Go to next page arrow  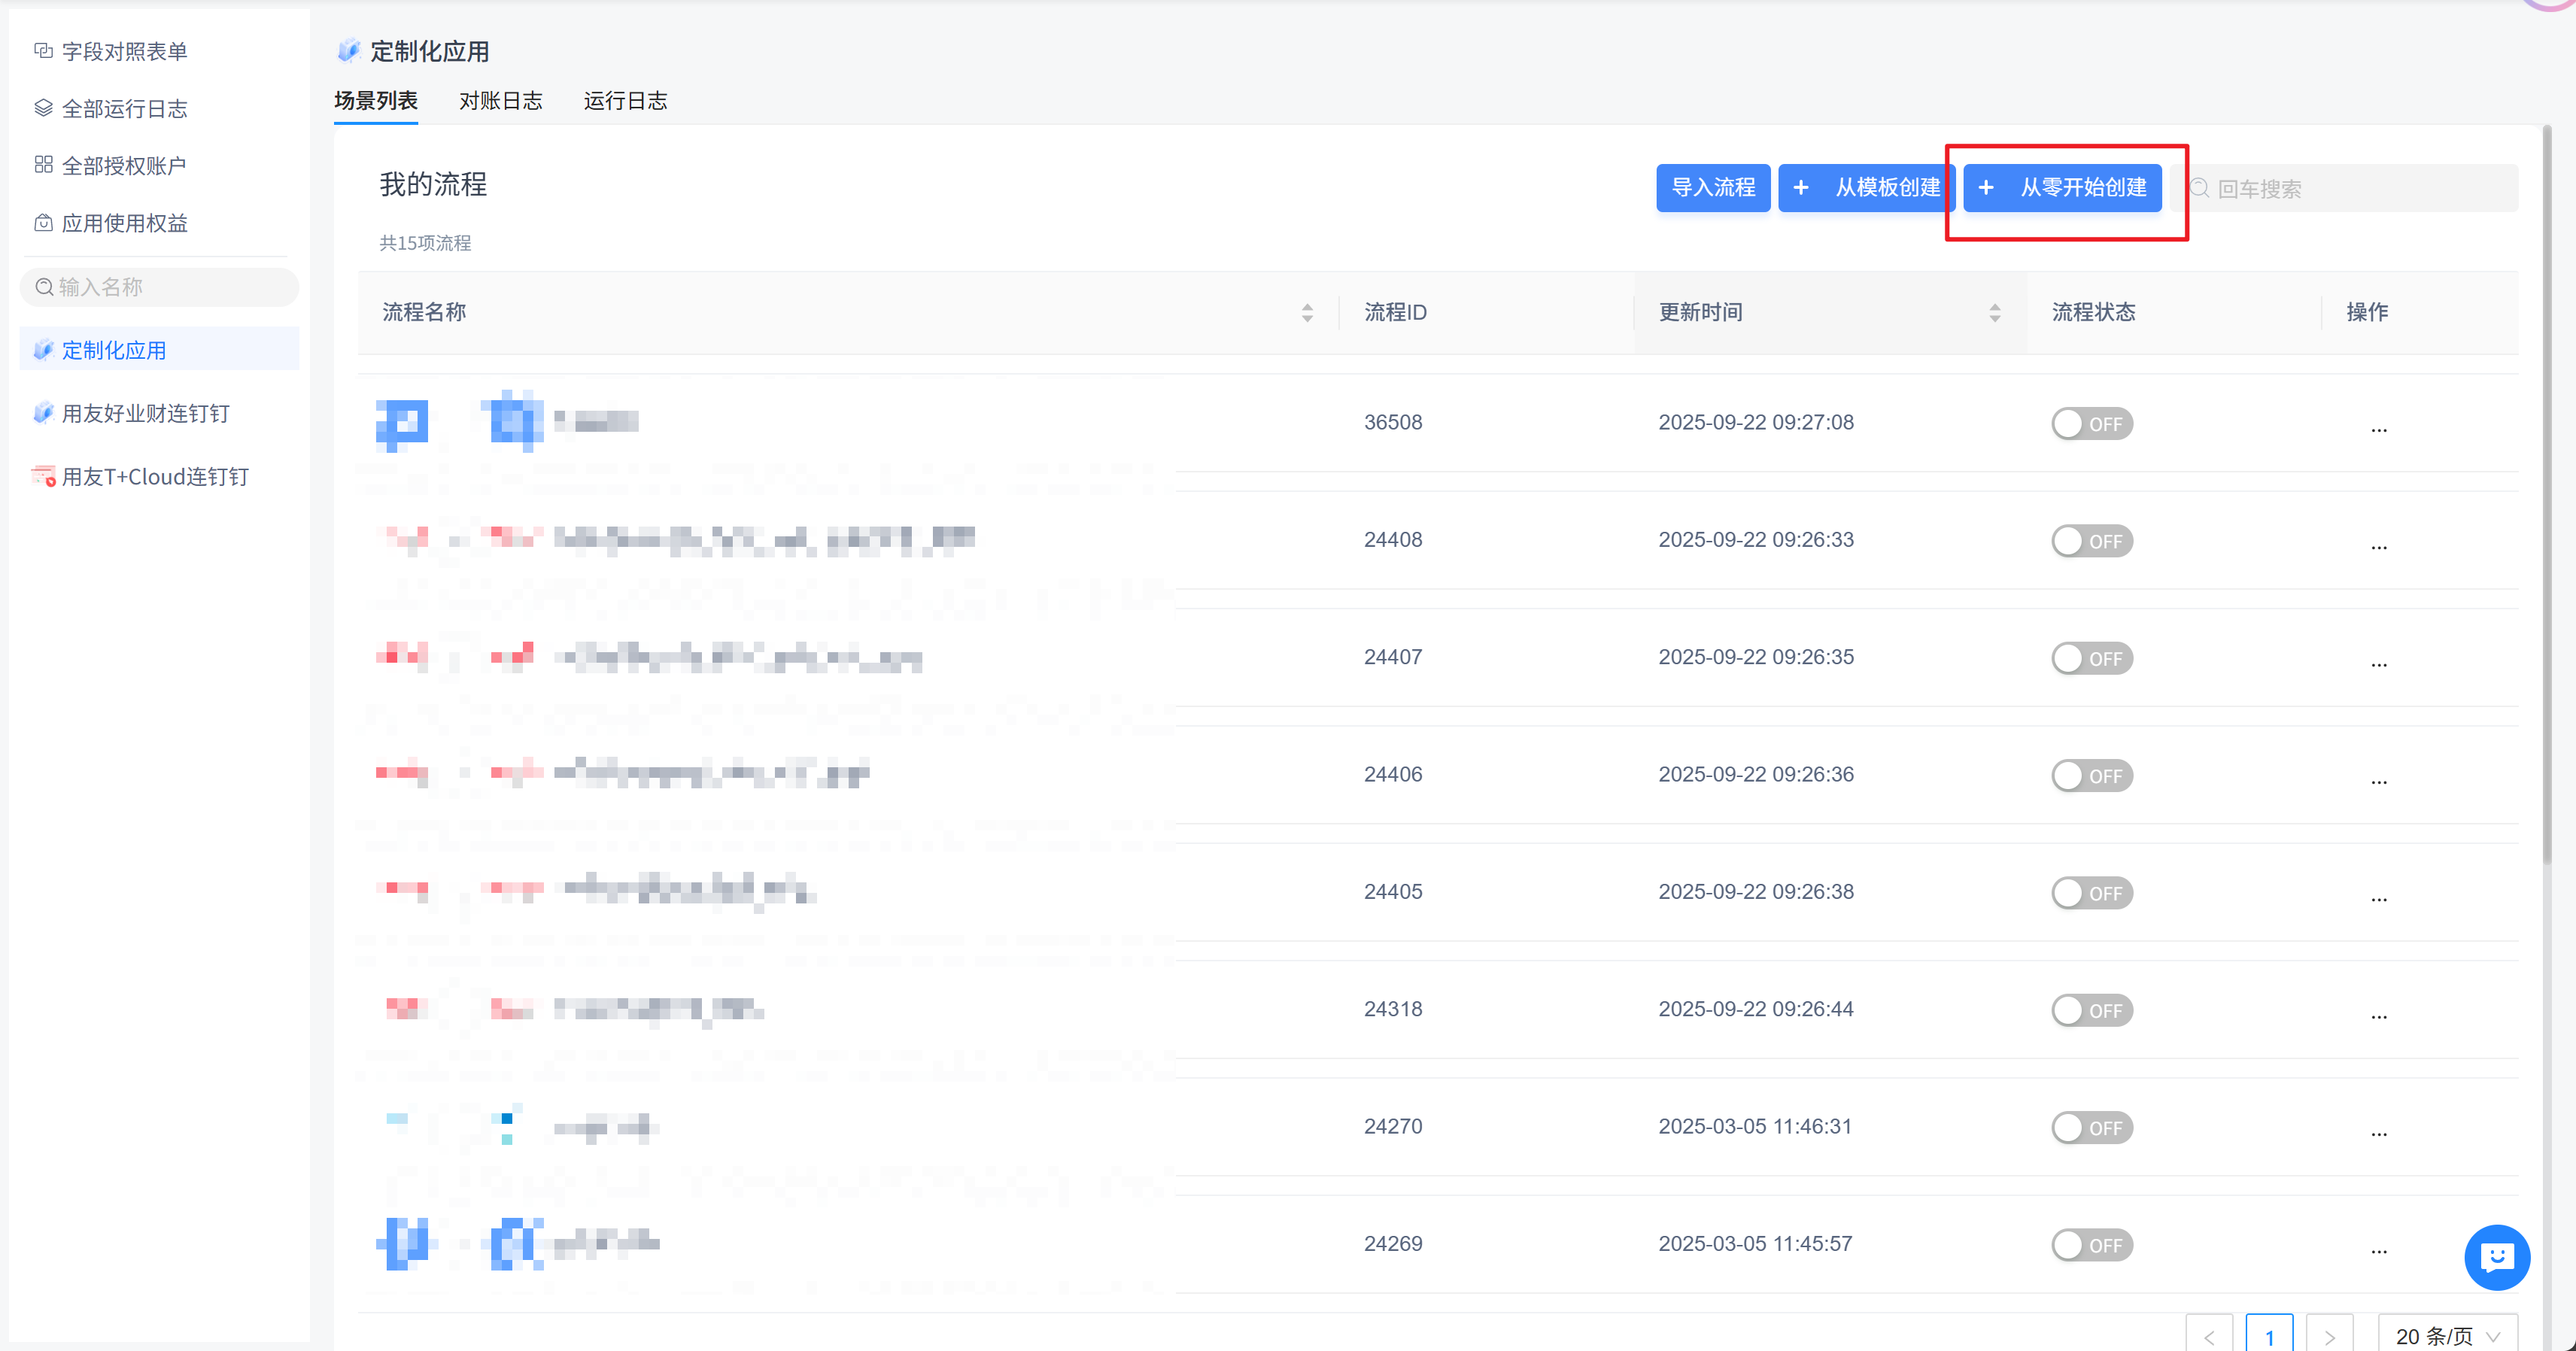pos(2329,1336)
